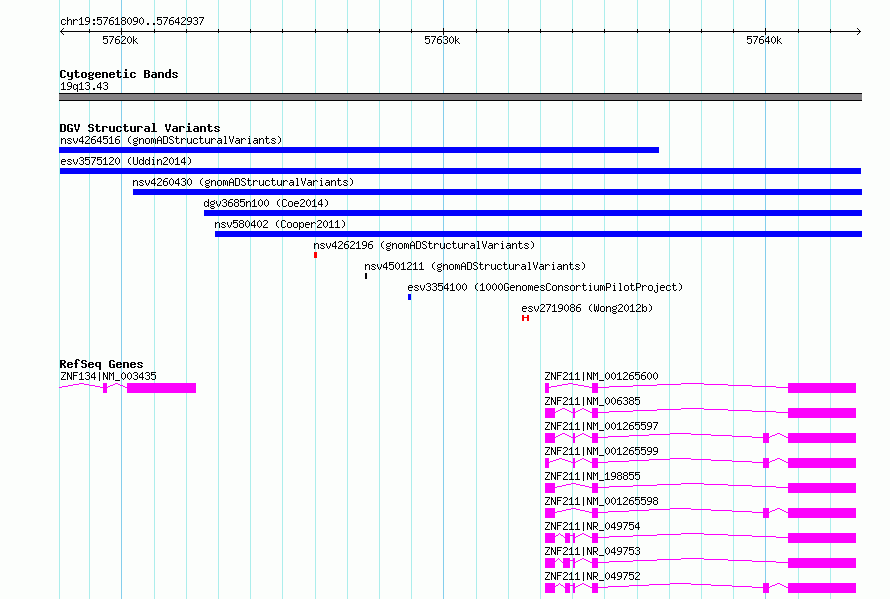Screen dimensions: 890x599
Task: Click the 57640k ruler tick label
Action: coord(763,40)
